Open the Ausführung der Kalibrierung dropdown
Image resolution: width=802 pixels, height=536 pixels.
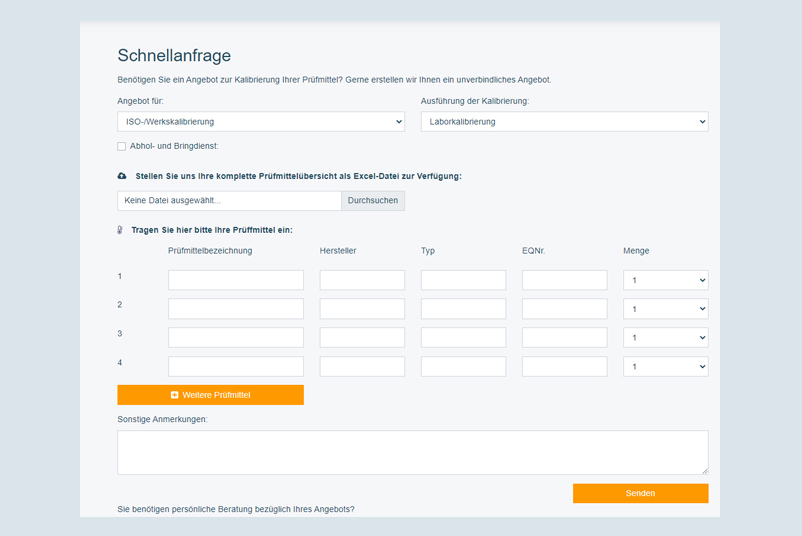tap(565, 122)
